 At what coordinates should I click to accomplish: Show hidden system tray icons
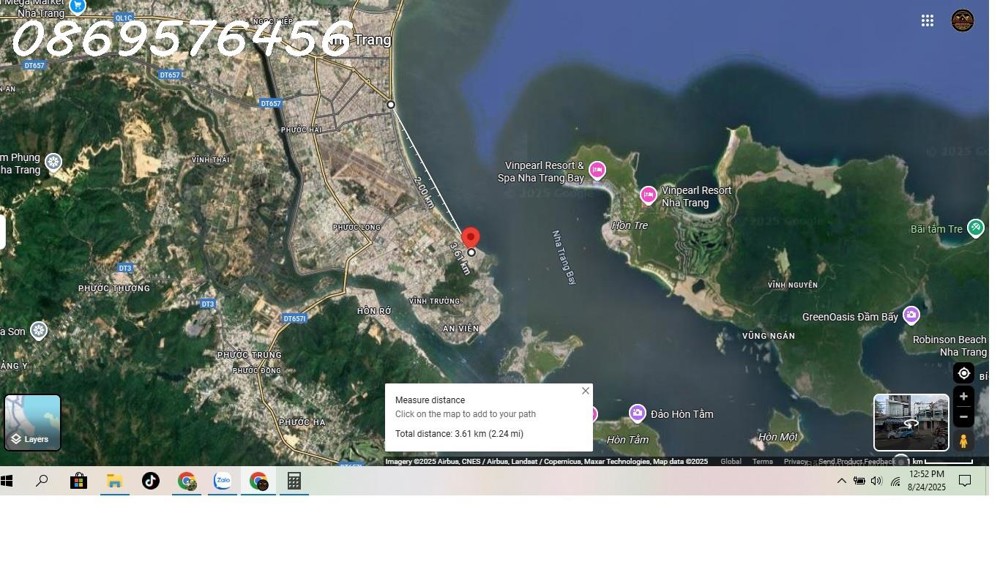(x=842, y=481)
